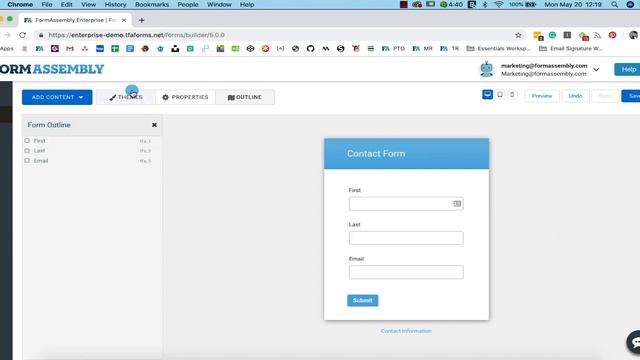The image size is (640, 360).
Task: Open the MR bookmark
Action: click(x=422, y=49)
